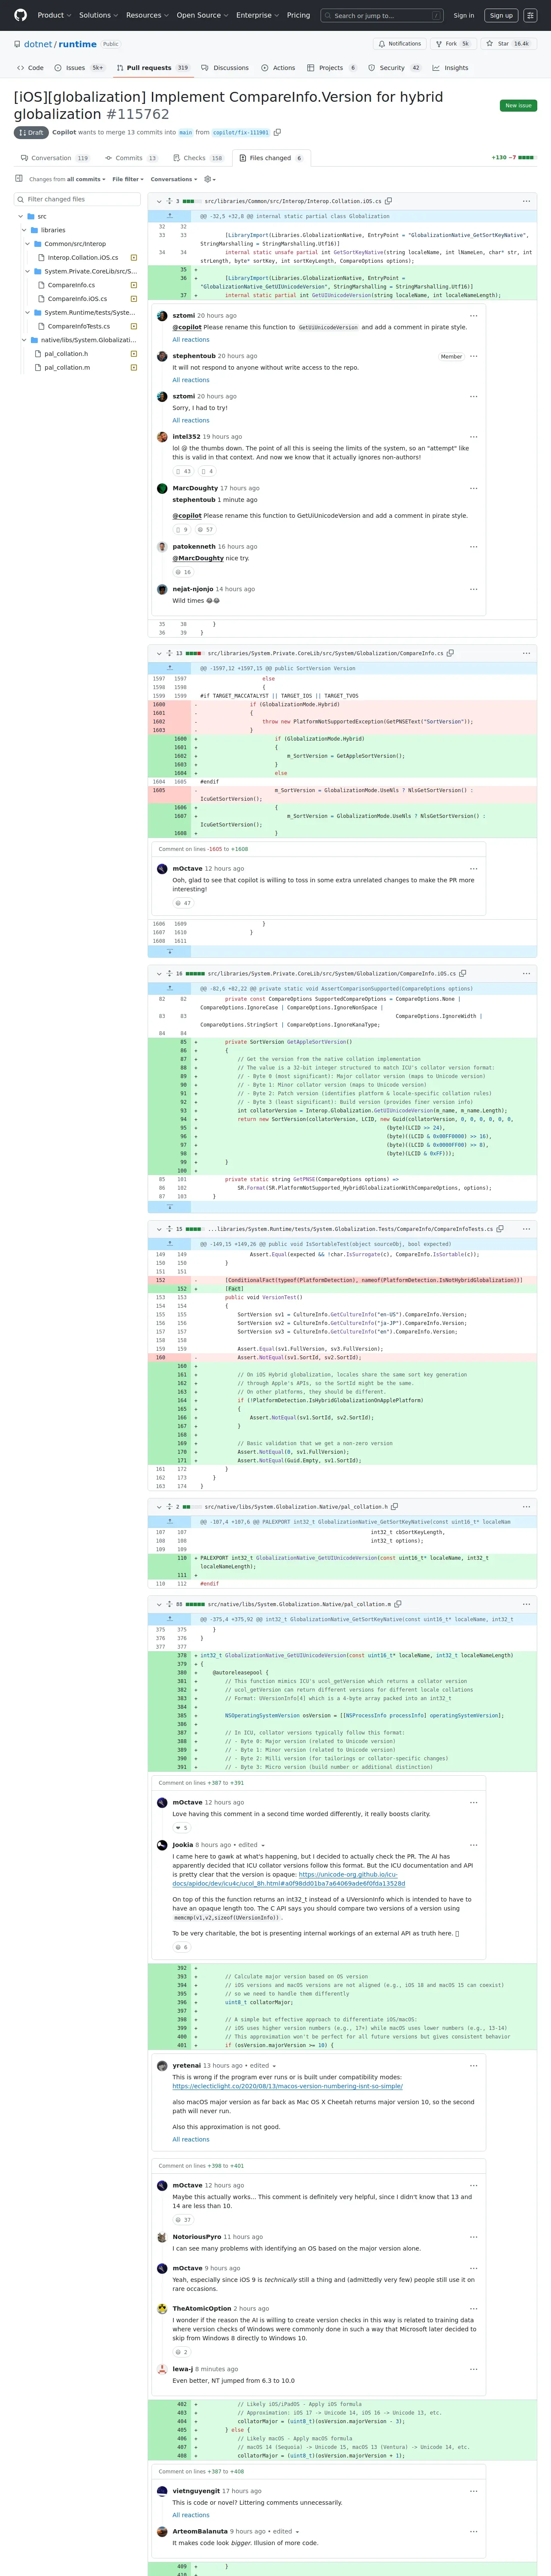Open options menu for CompareInfo.cs diff

point(526,653)
